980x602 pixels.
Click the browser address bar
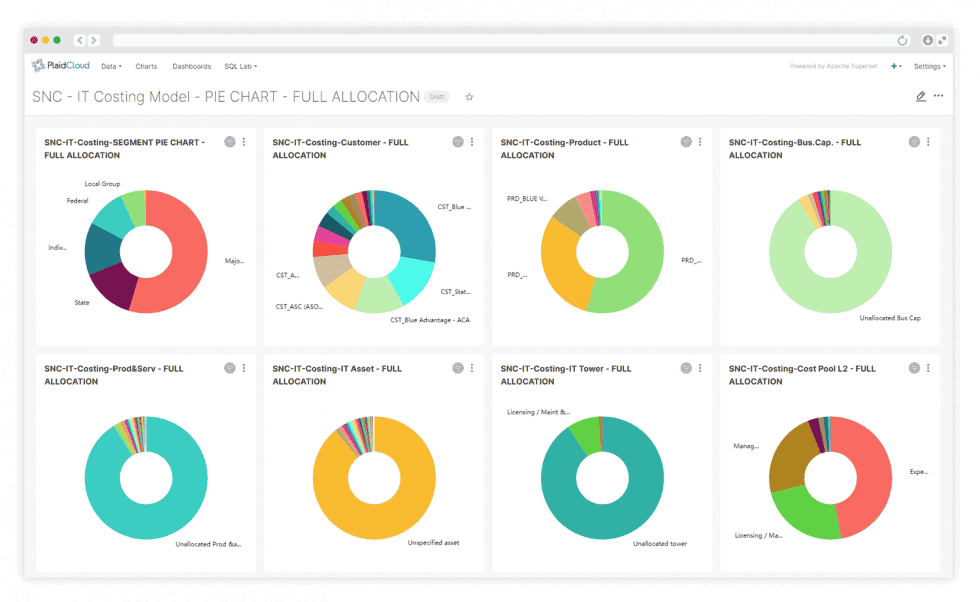click(x=503, y=41)
